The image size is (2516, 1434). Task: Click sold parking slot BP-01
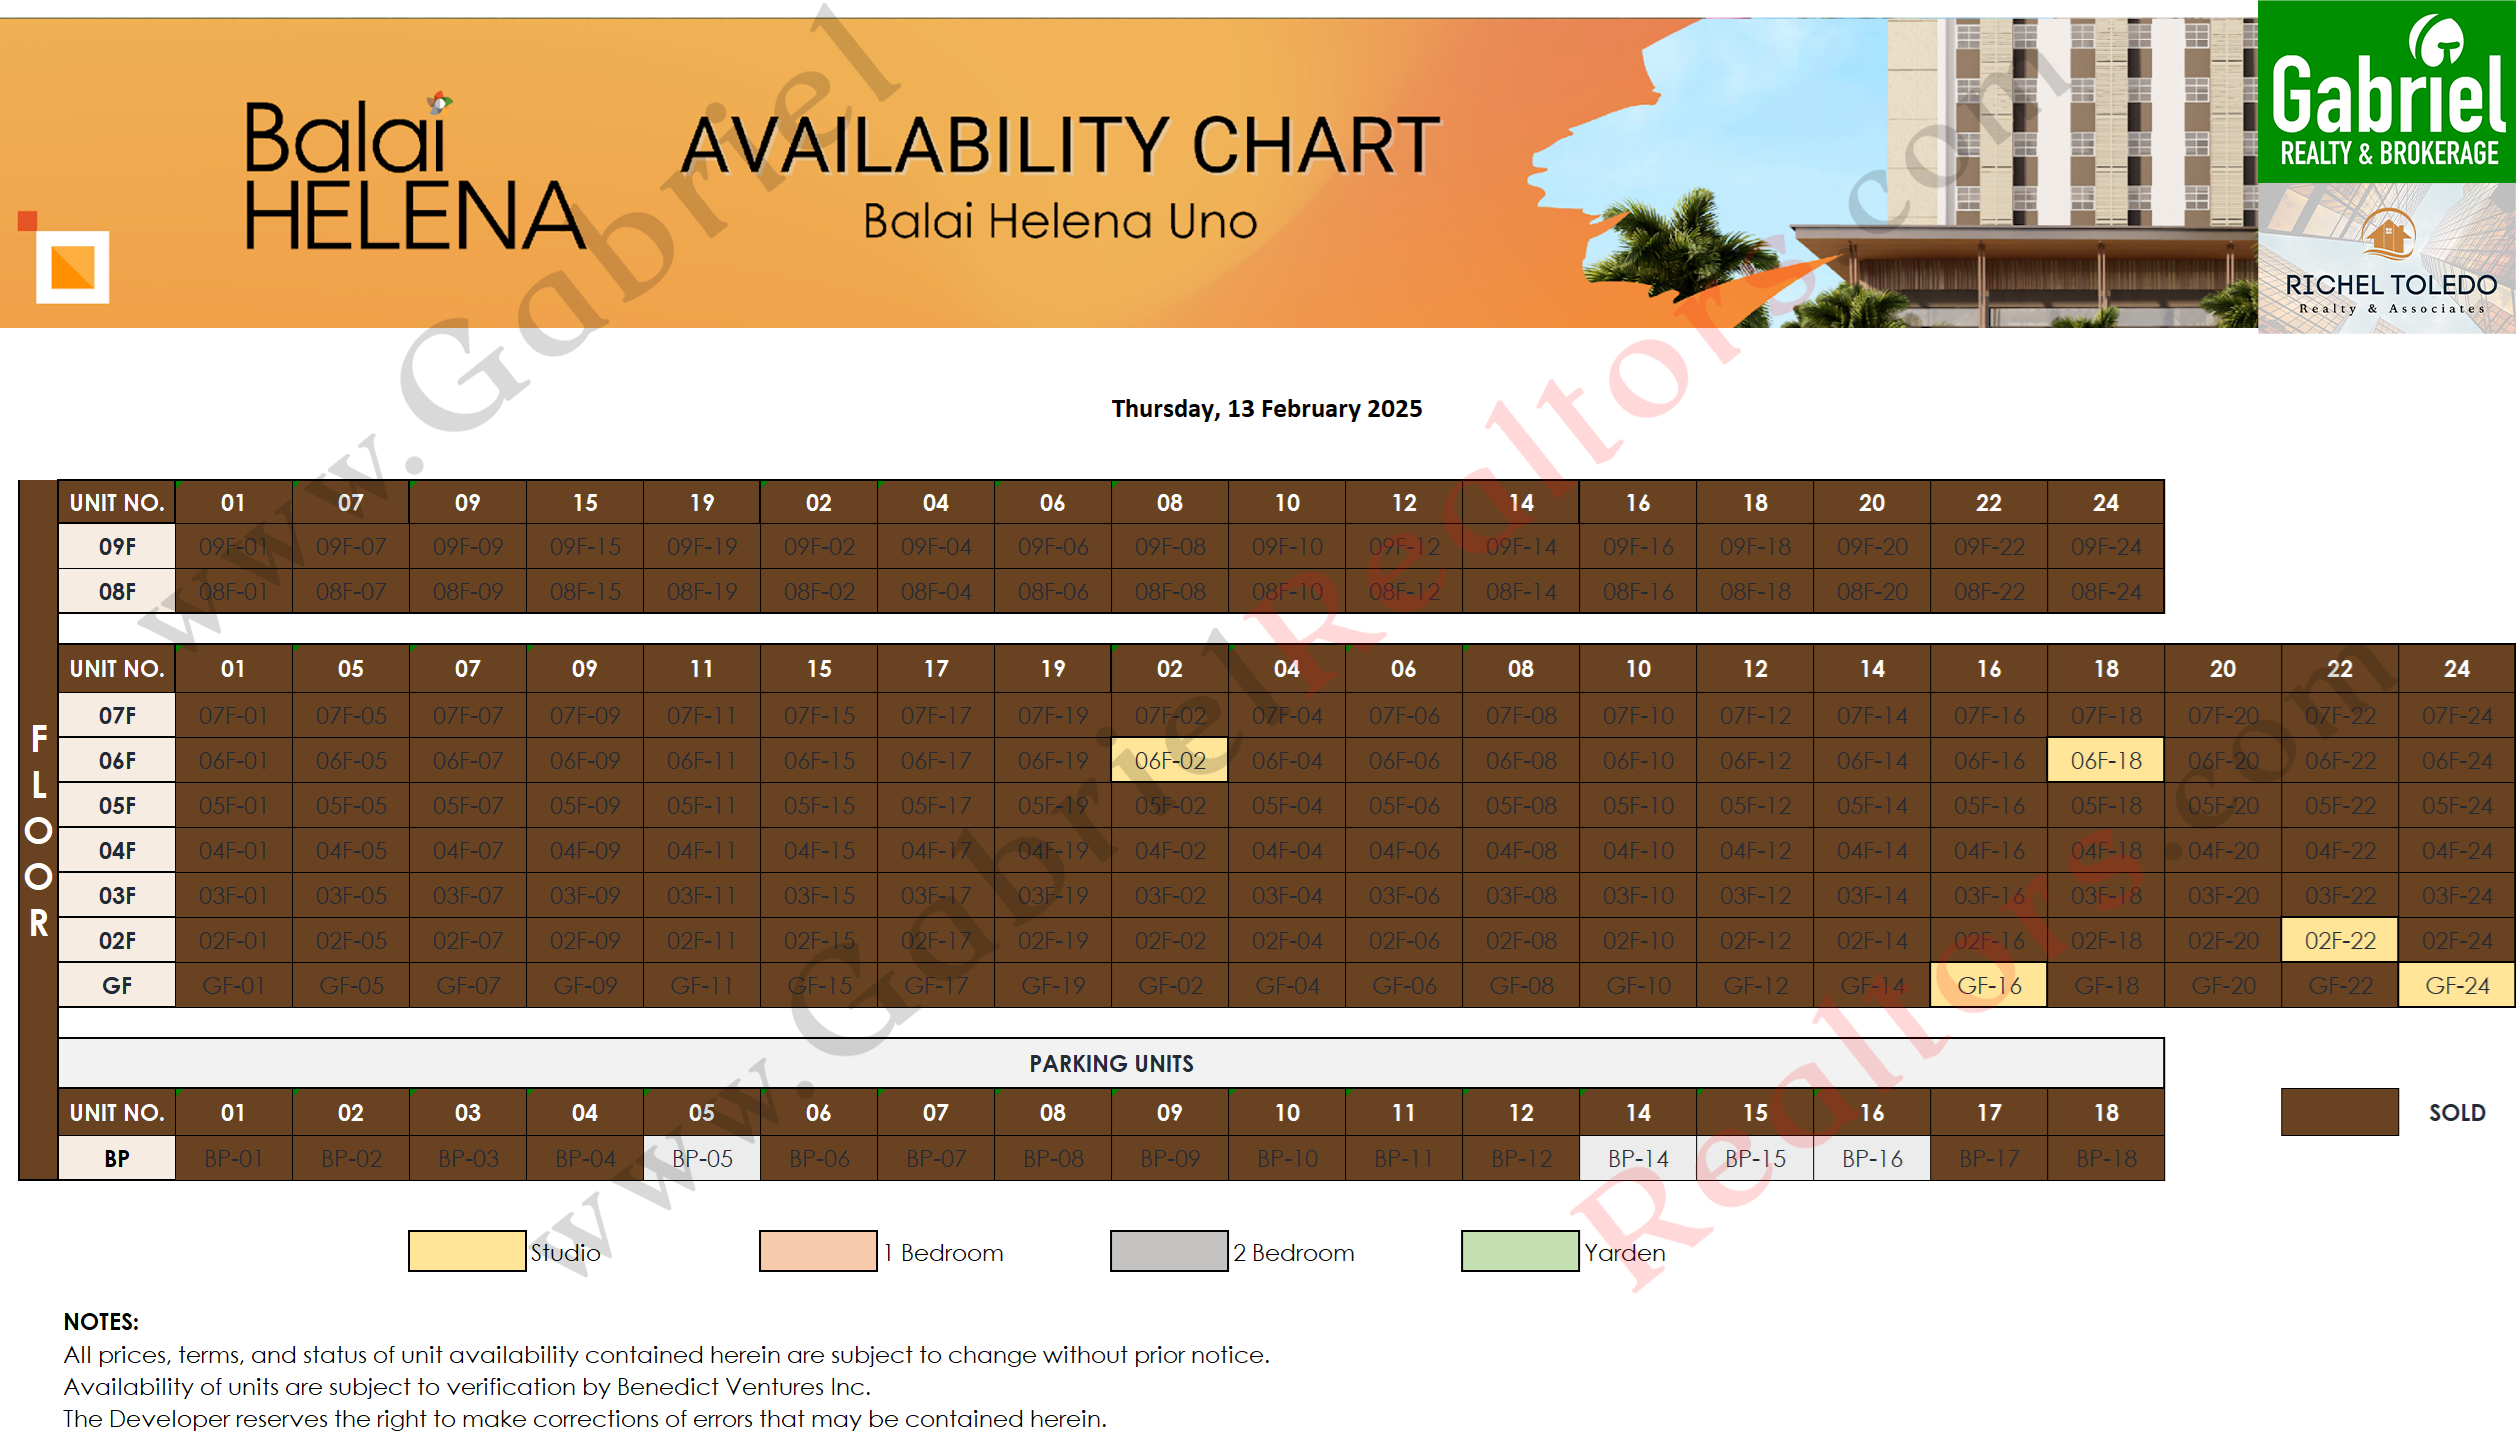[x=233, y=1159]
